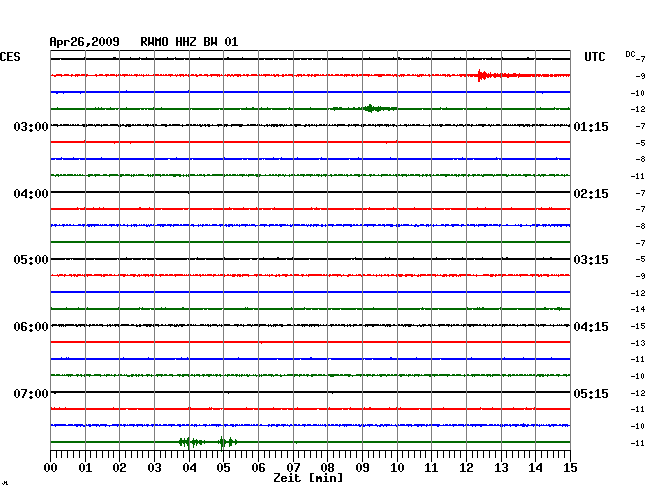The height and width of the screenshot is (494, 650).
Task: Select minute label '06' on time axis
Action: [x=258, y=468]
